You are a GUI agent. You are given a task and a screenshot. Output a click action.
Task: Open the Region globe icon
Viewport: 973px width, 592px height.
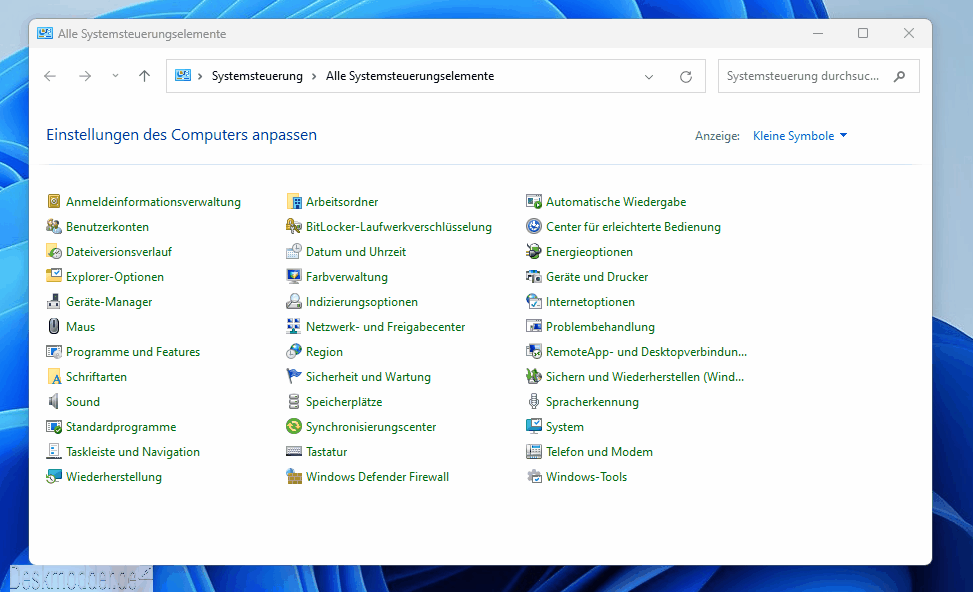(x=294, y=351)
